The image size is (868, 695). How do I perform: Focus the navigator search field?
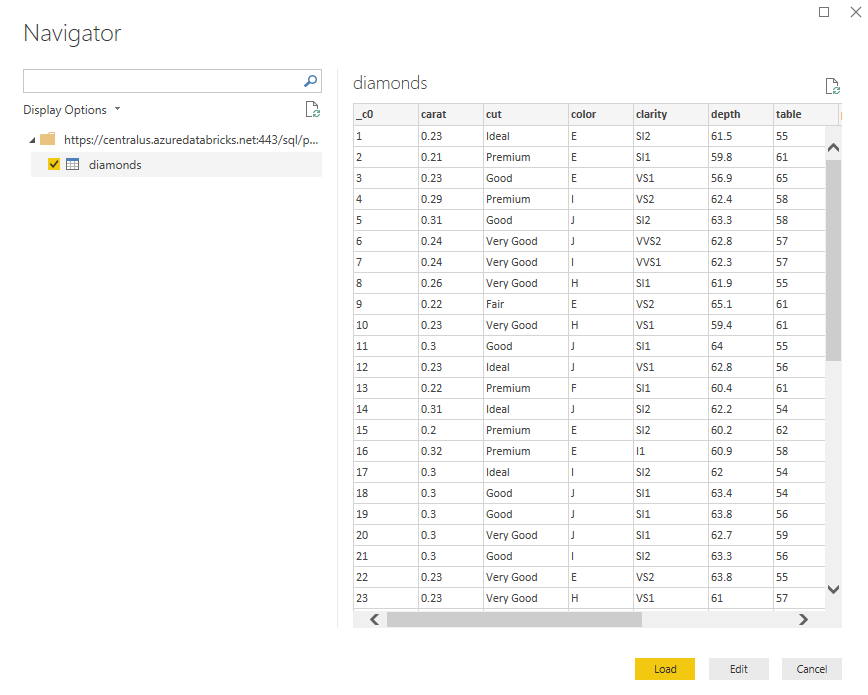pos(163,81)
